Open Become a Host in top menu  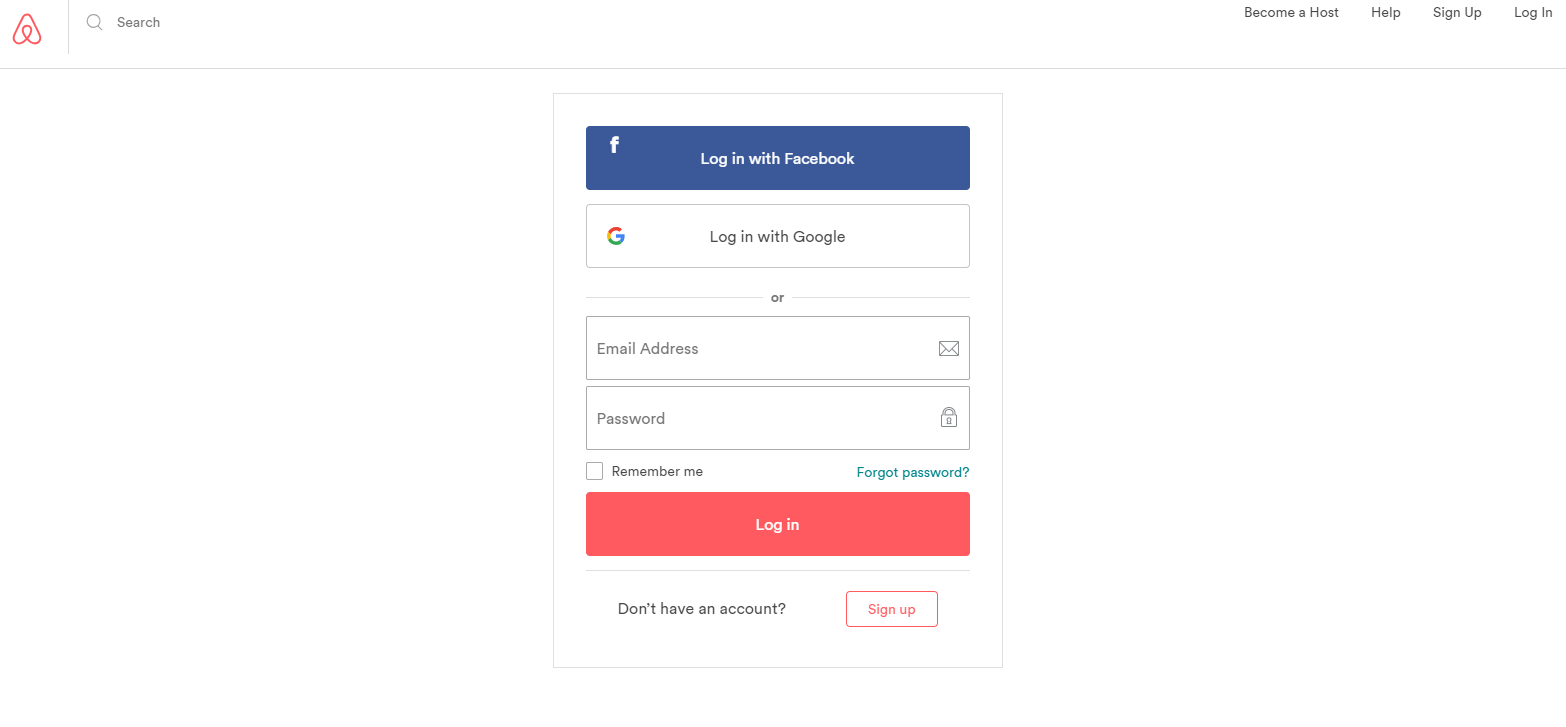[x=1291, y=13]
